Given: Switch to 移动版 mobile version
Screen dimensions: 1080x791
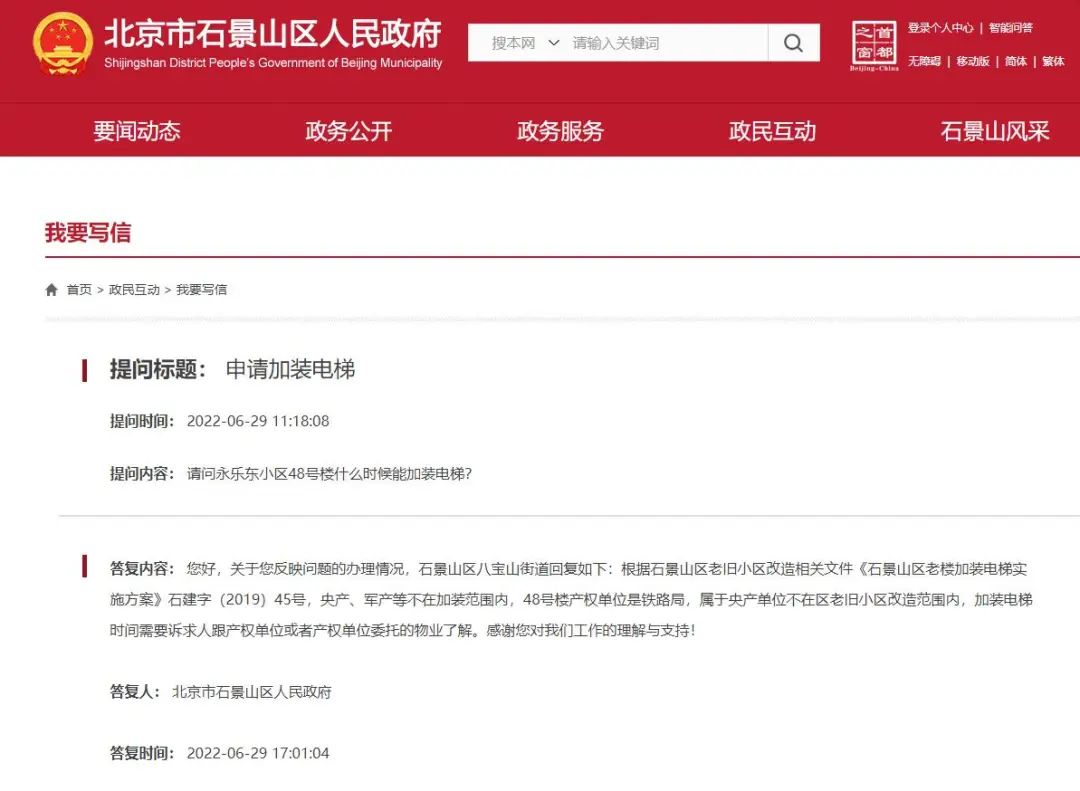Looking at the screenshot, I should pyautogui.click(x=972, y=61).
